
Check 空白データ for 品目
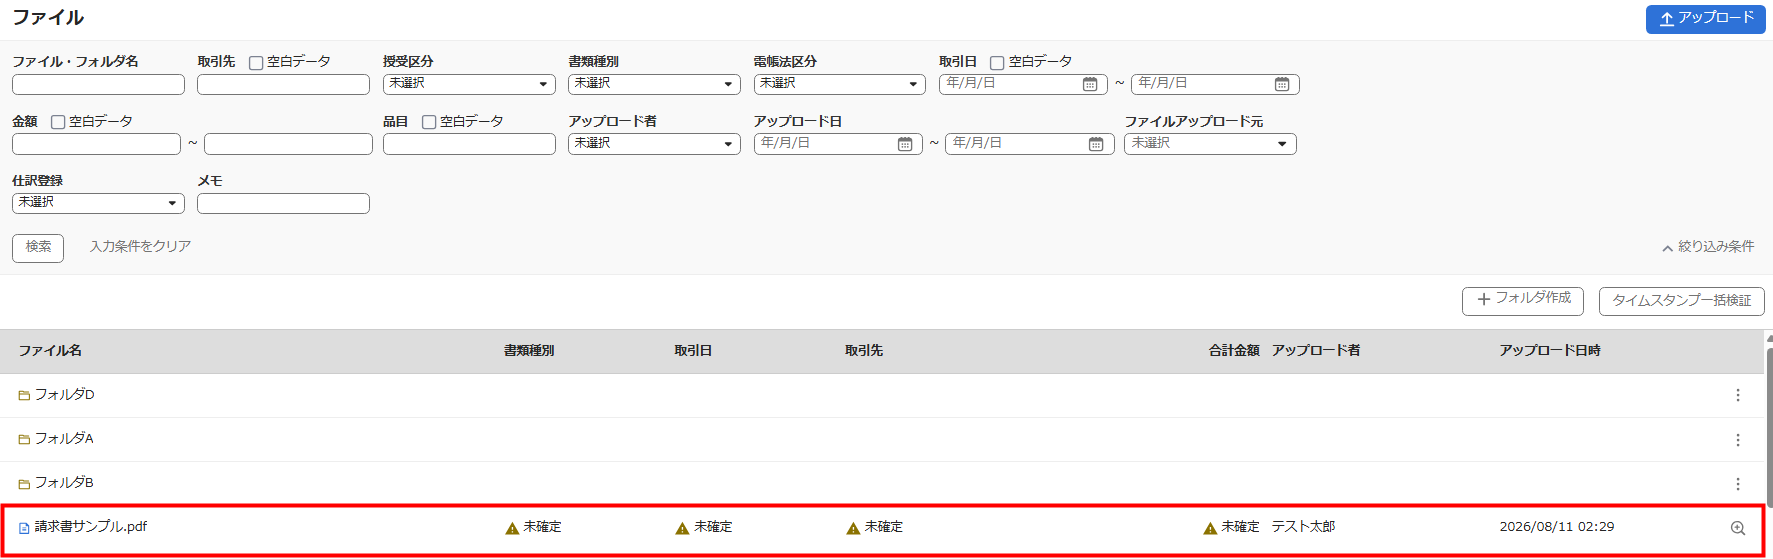click(x=429, y=122)
